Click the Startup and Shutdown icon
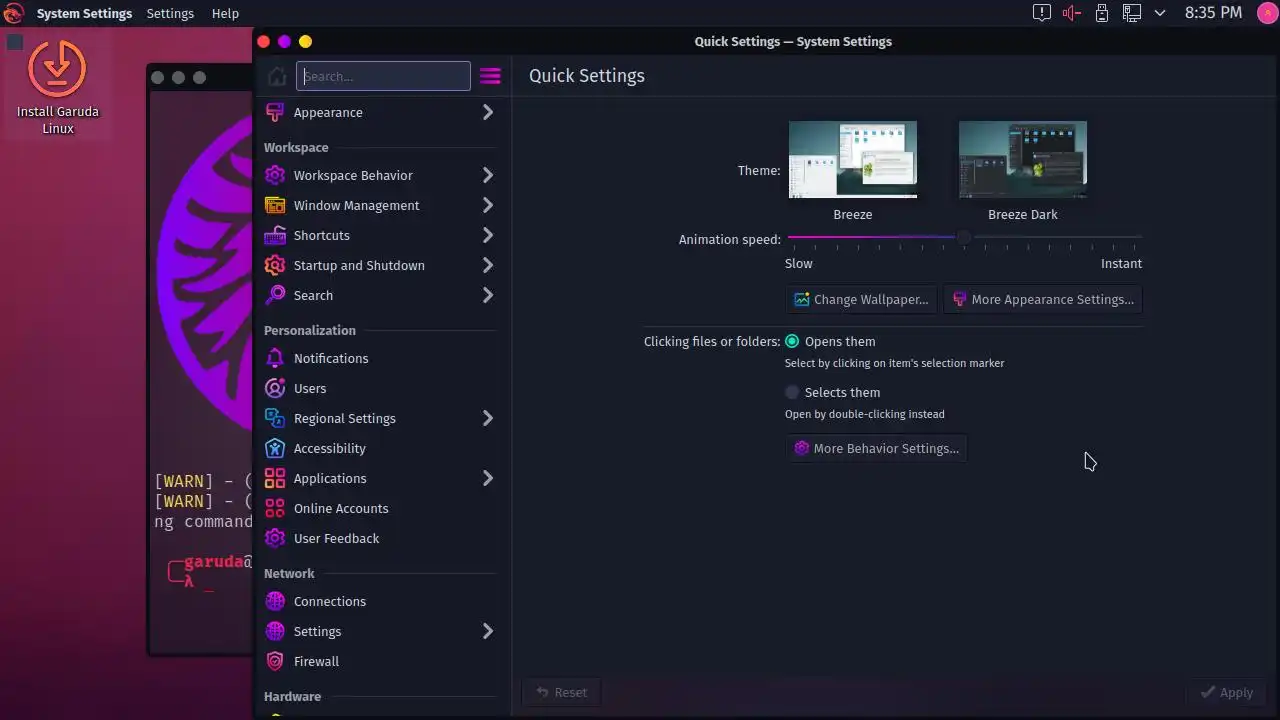The image size is (1280, 720). pyautogui.click(x=274, y=265)
